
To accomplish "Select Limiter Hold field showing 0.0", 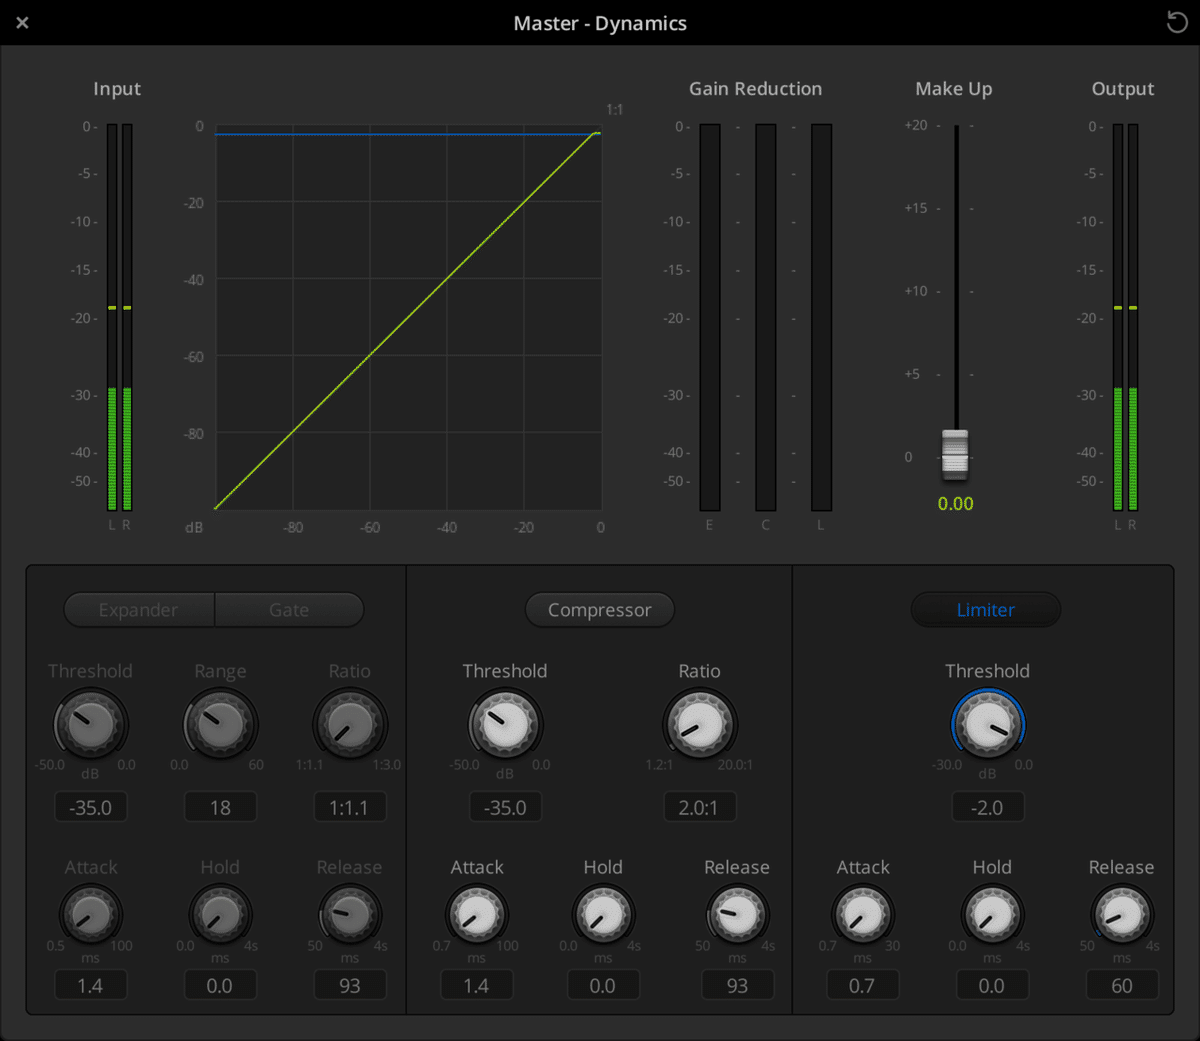I will pyautogui.click(x=992, y=985).
